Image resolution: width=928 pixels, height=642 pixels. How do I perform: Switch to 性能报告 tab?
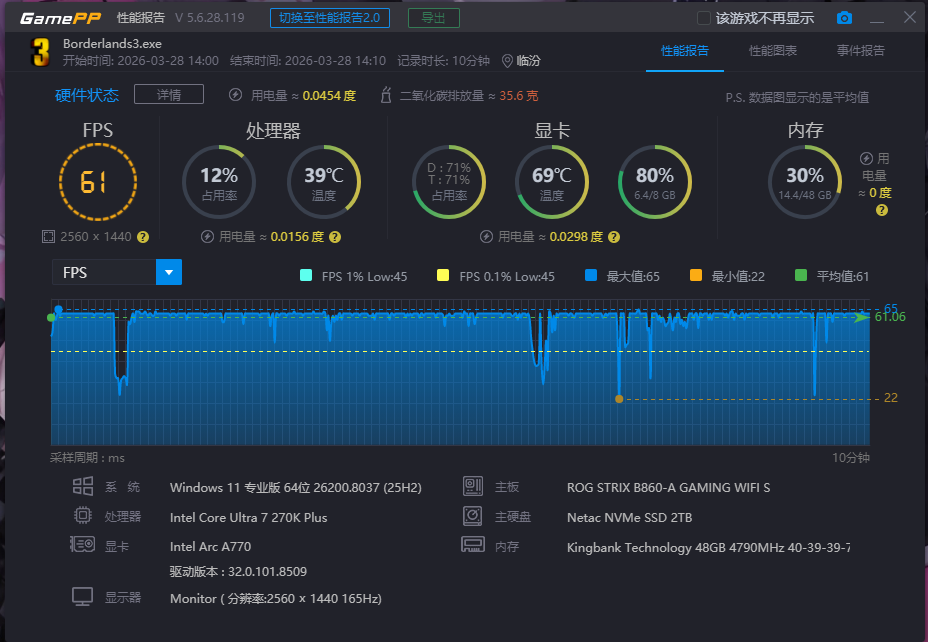685,51
